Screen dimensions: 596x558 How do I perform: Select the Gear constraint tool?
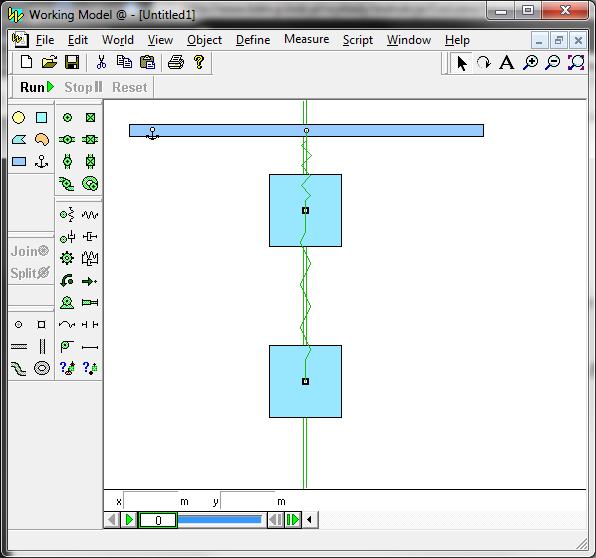click(67, 258)
